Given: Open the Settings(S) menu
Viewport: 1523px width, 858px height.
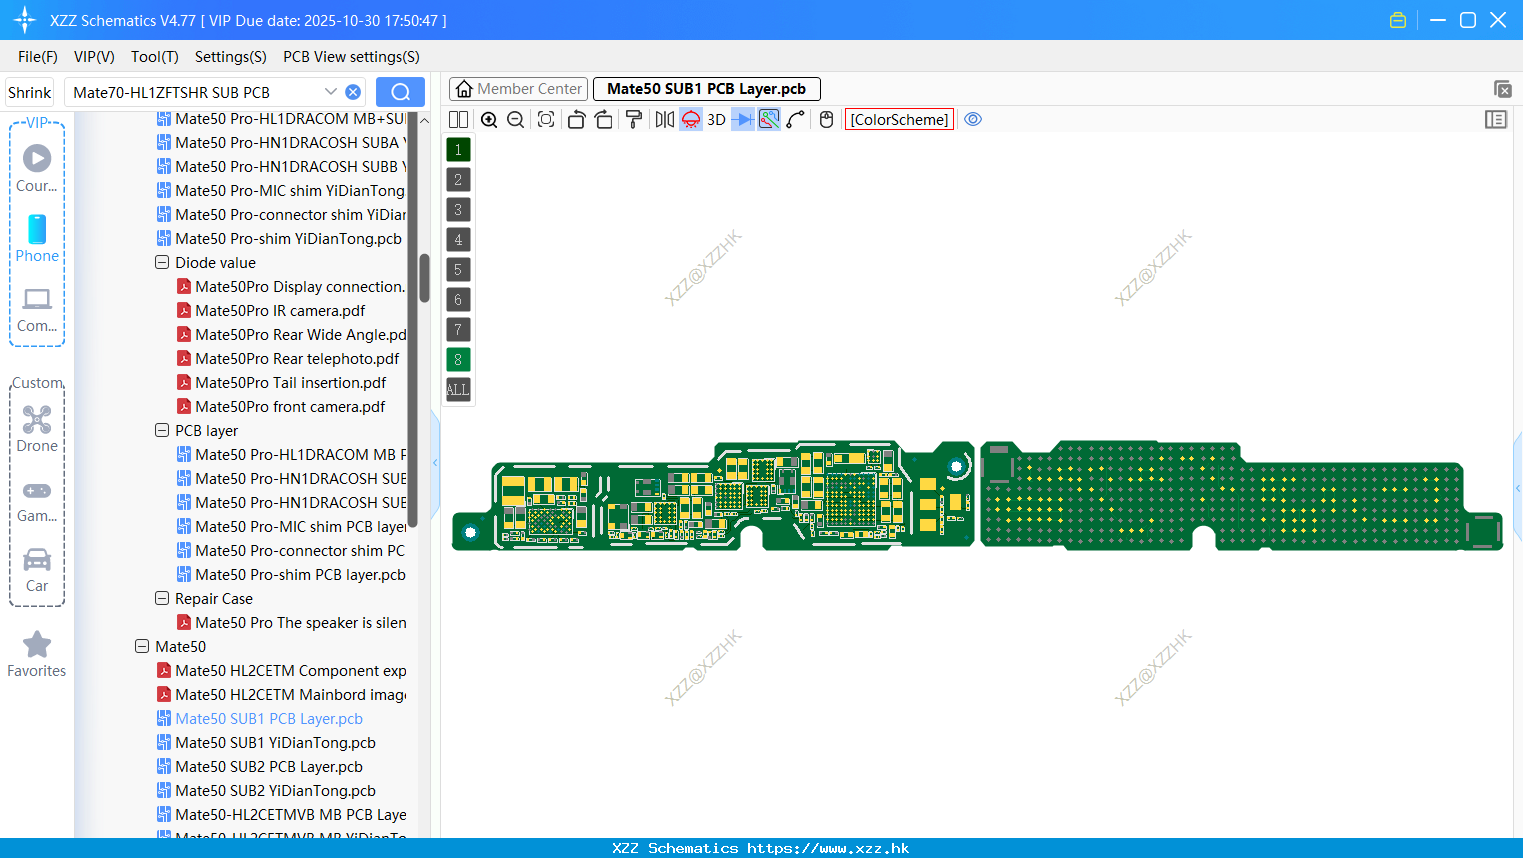Looking at the screenshot, I should click(x=231, y=57).
